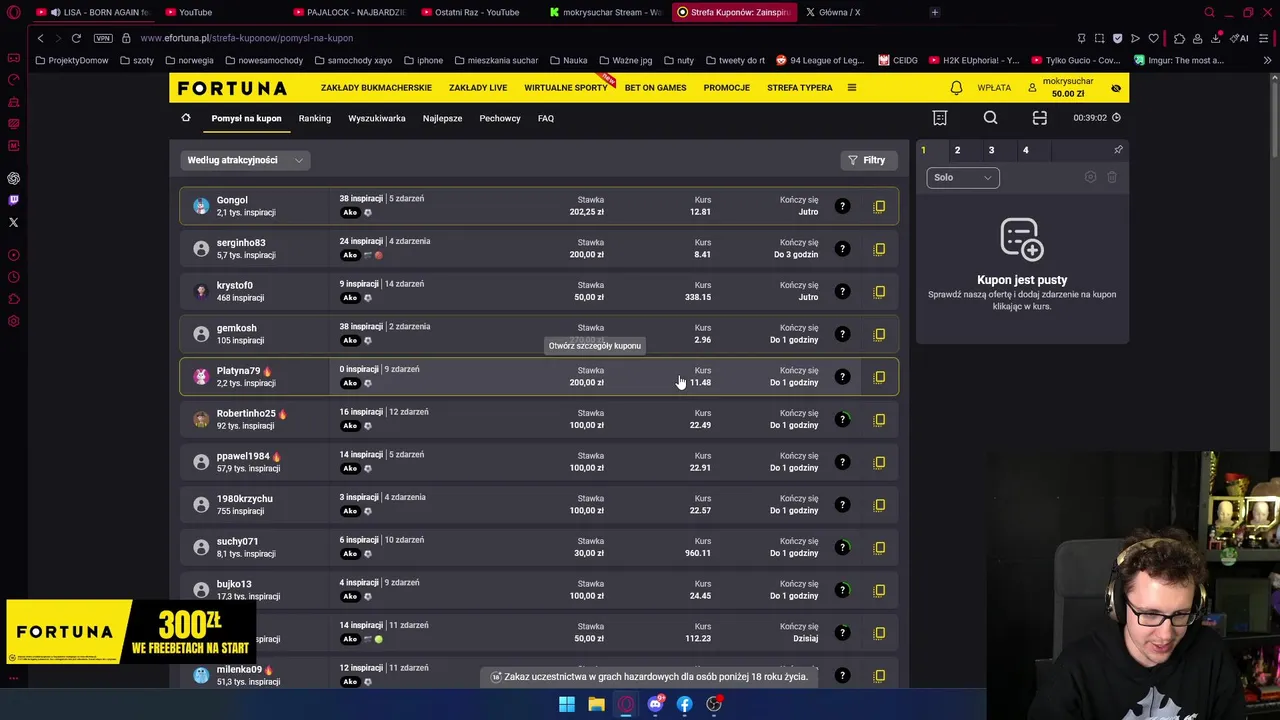Open user profile milenka09

(x=239, y=669)
